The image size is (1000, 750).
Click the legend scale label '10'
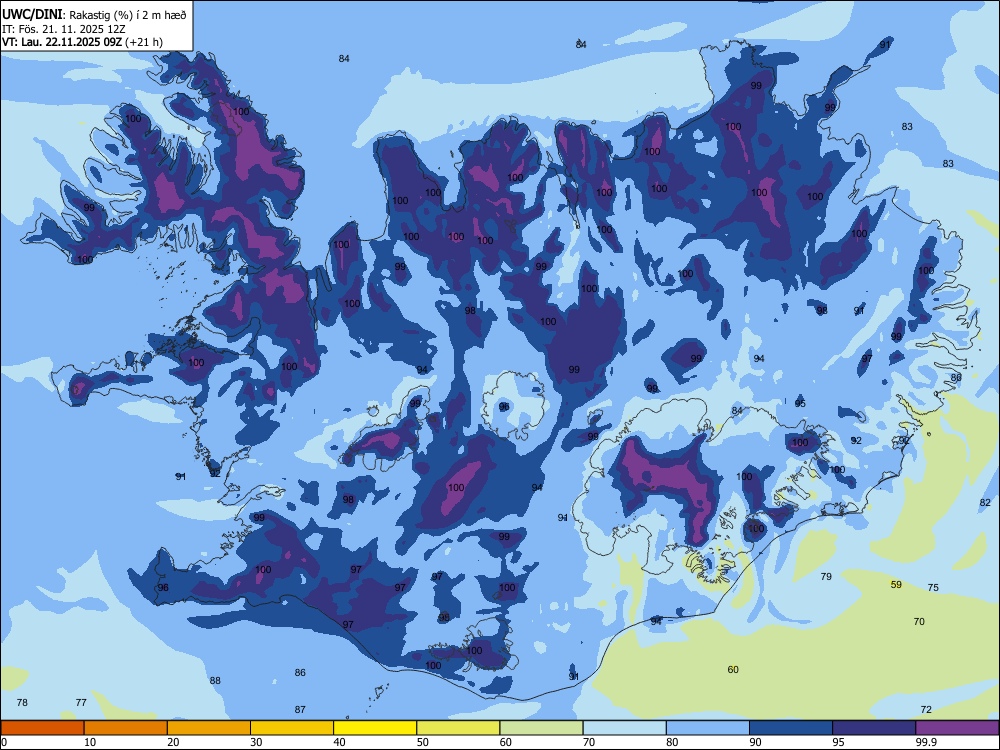[x=90, y=742]
